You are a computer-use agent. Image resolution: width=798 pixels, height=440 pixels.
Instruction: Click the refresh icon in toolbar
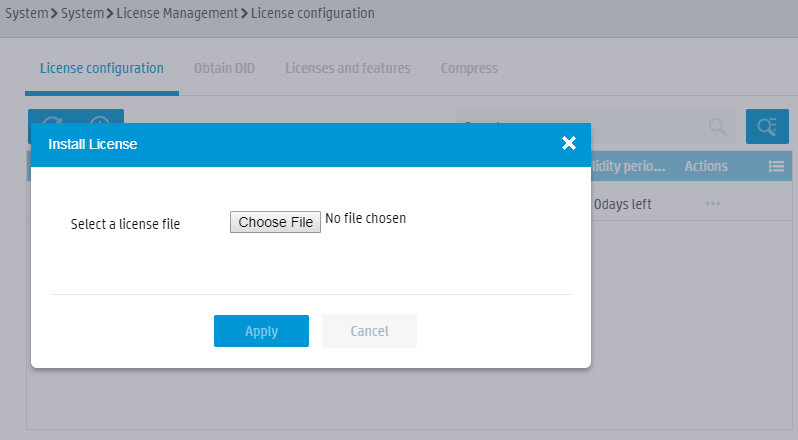click(x=52, y=119)
